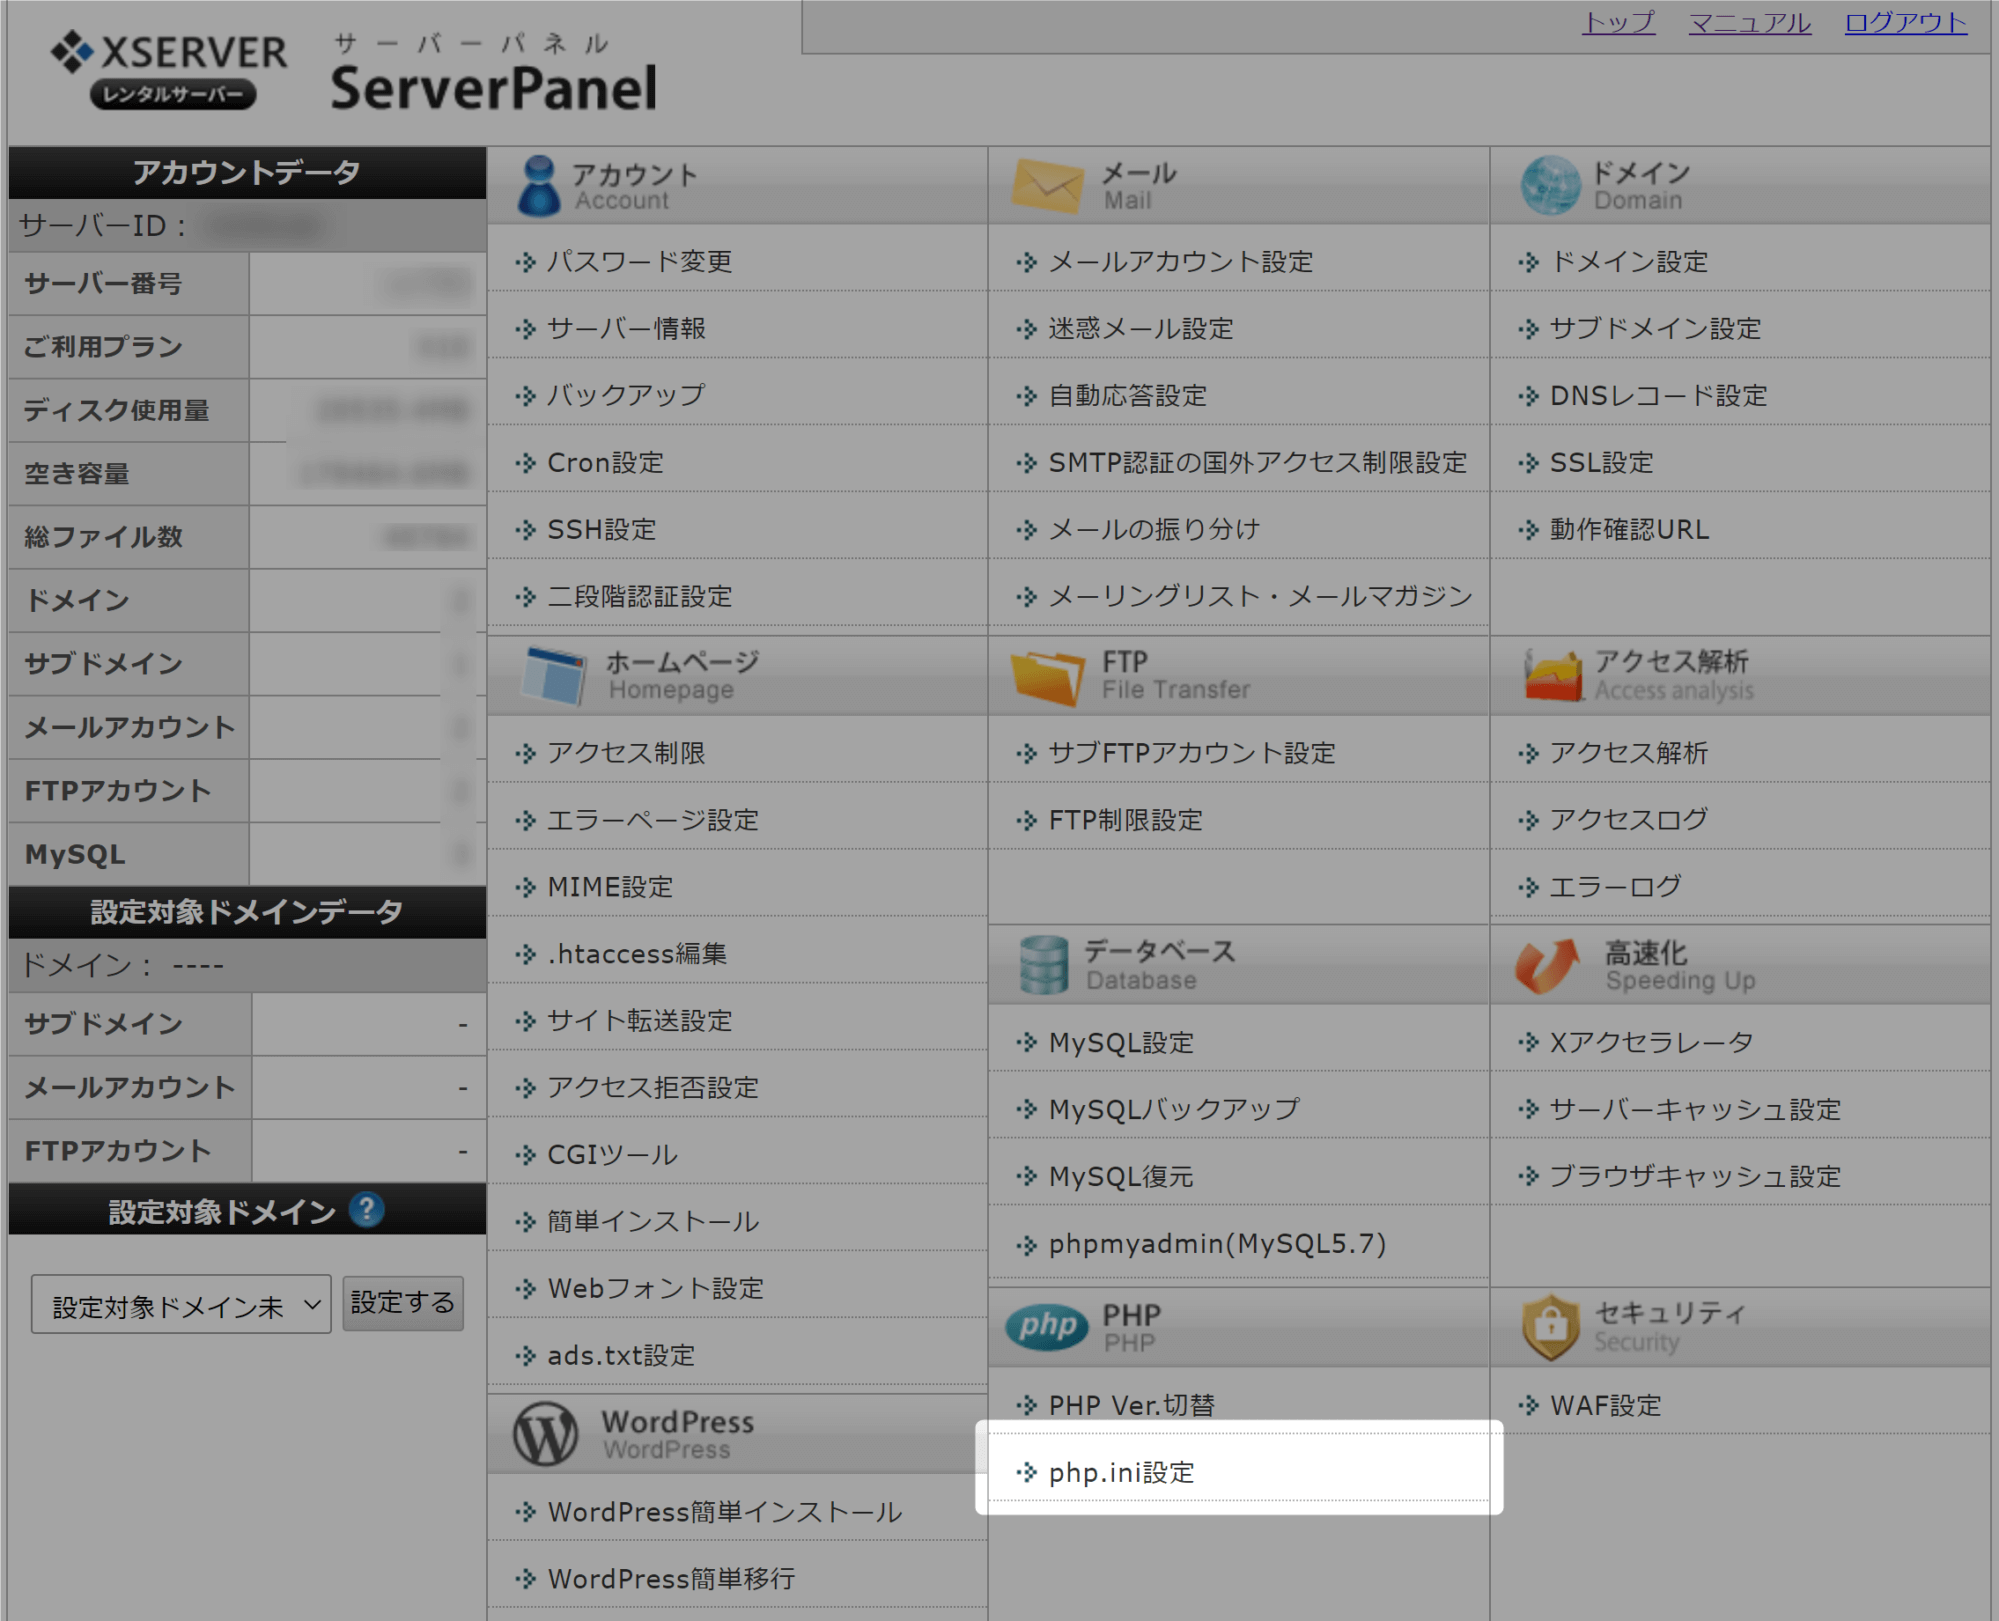Click the Mail envelope icon
The image size is (1999, 1621).
pyautogui.click(x=1047, y=185)
